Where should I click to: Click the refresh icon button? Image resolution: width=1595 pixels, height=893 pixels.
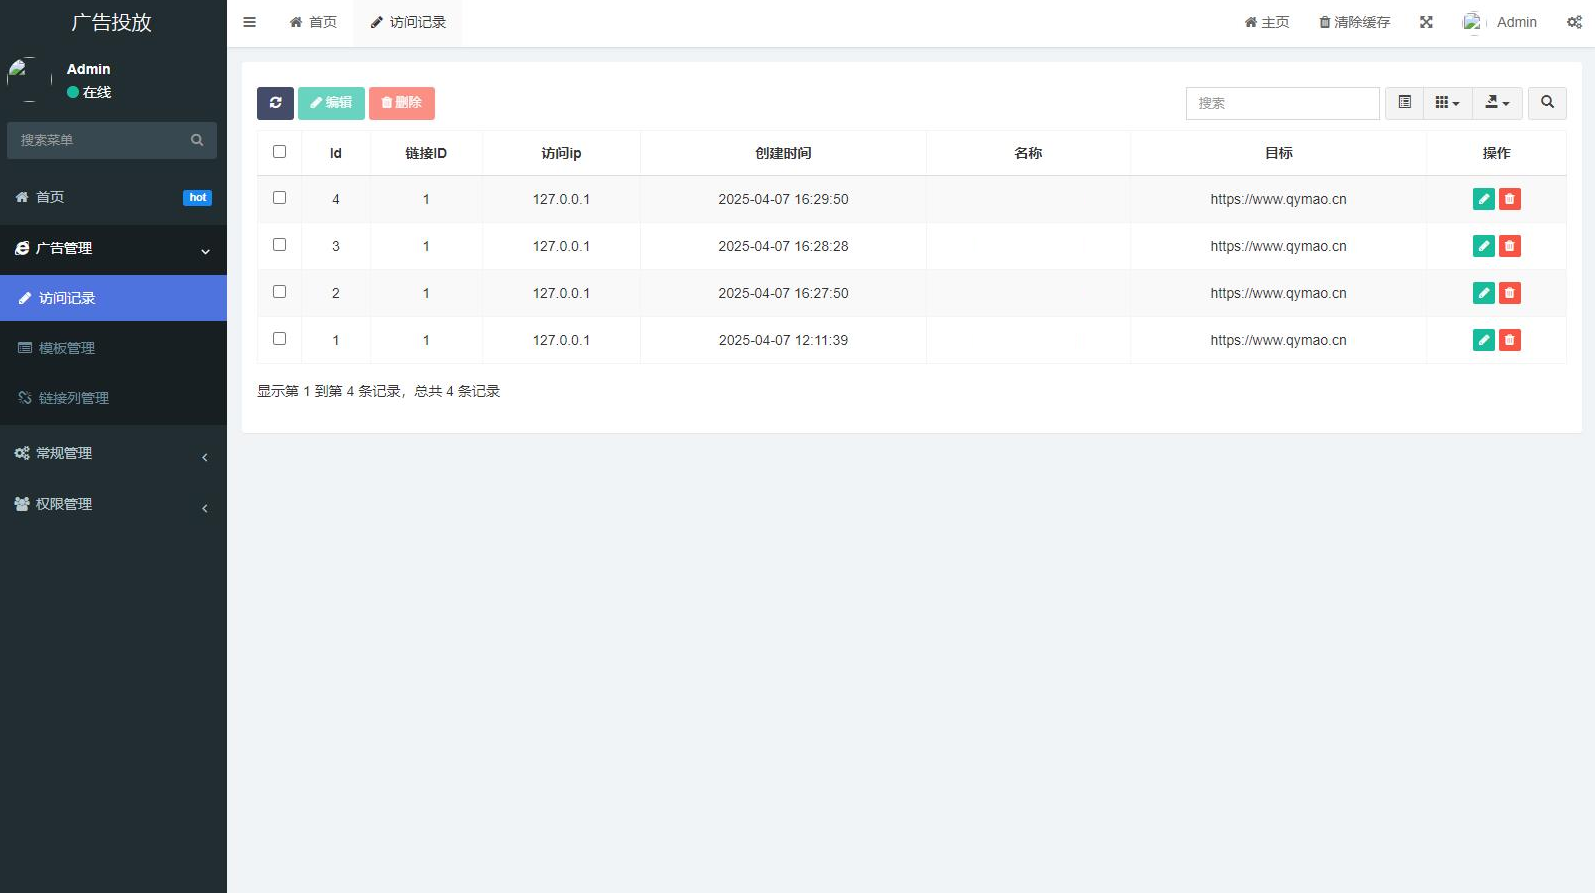tap(275, 103)
